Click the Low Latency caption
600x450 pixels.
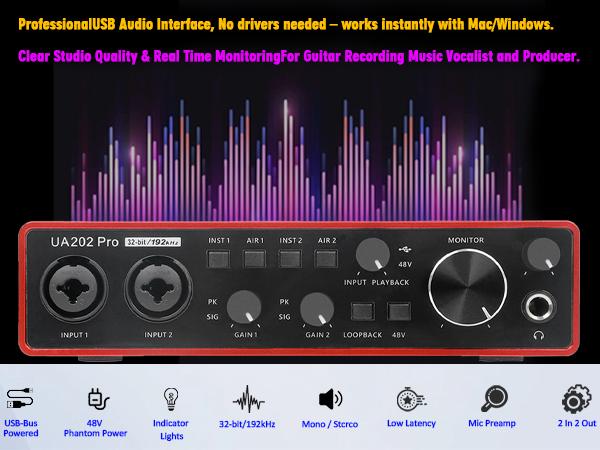coord(411,423)
